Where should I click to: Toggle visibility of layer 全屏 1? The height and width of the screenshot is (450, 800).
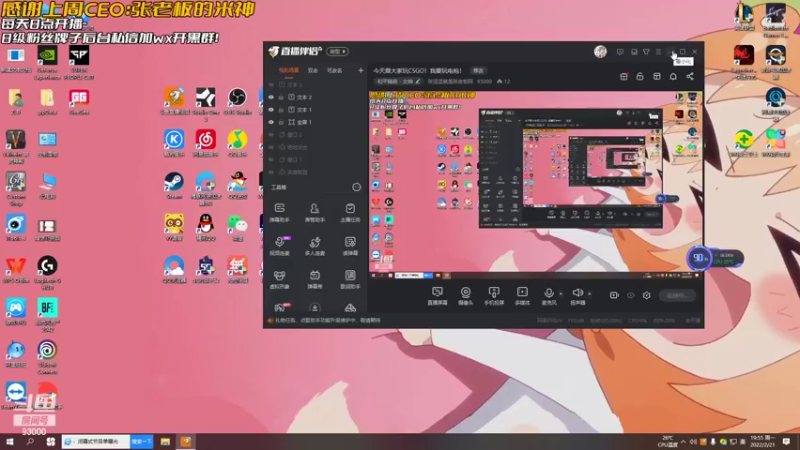pyautogui.click(x=271, y=122)
